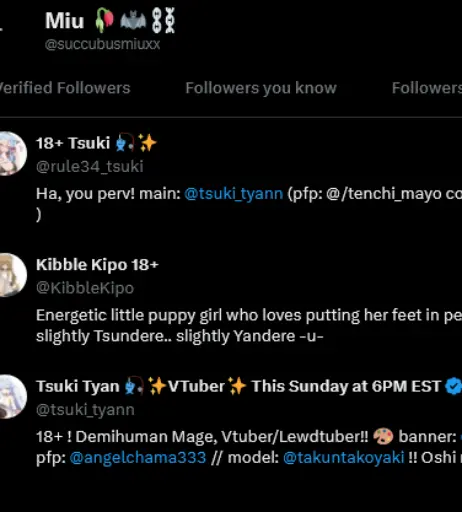Open the @takuntakoyaki model credit link
This screenshot has width=462, height=512.
[344, 458]
